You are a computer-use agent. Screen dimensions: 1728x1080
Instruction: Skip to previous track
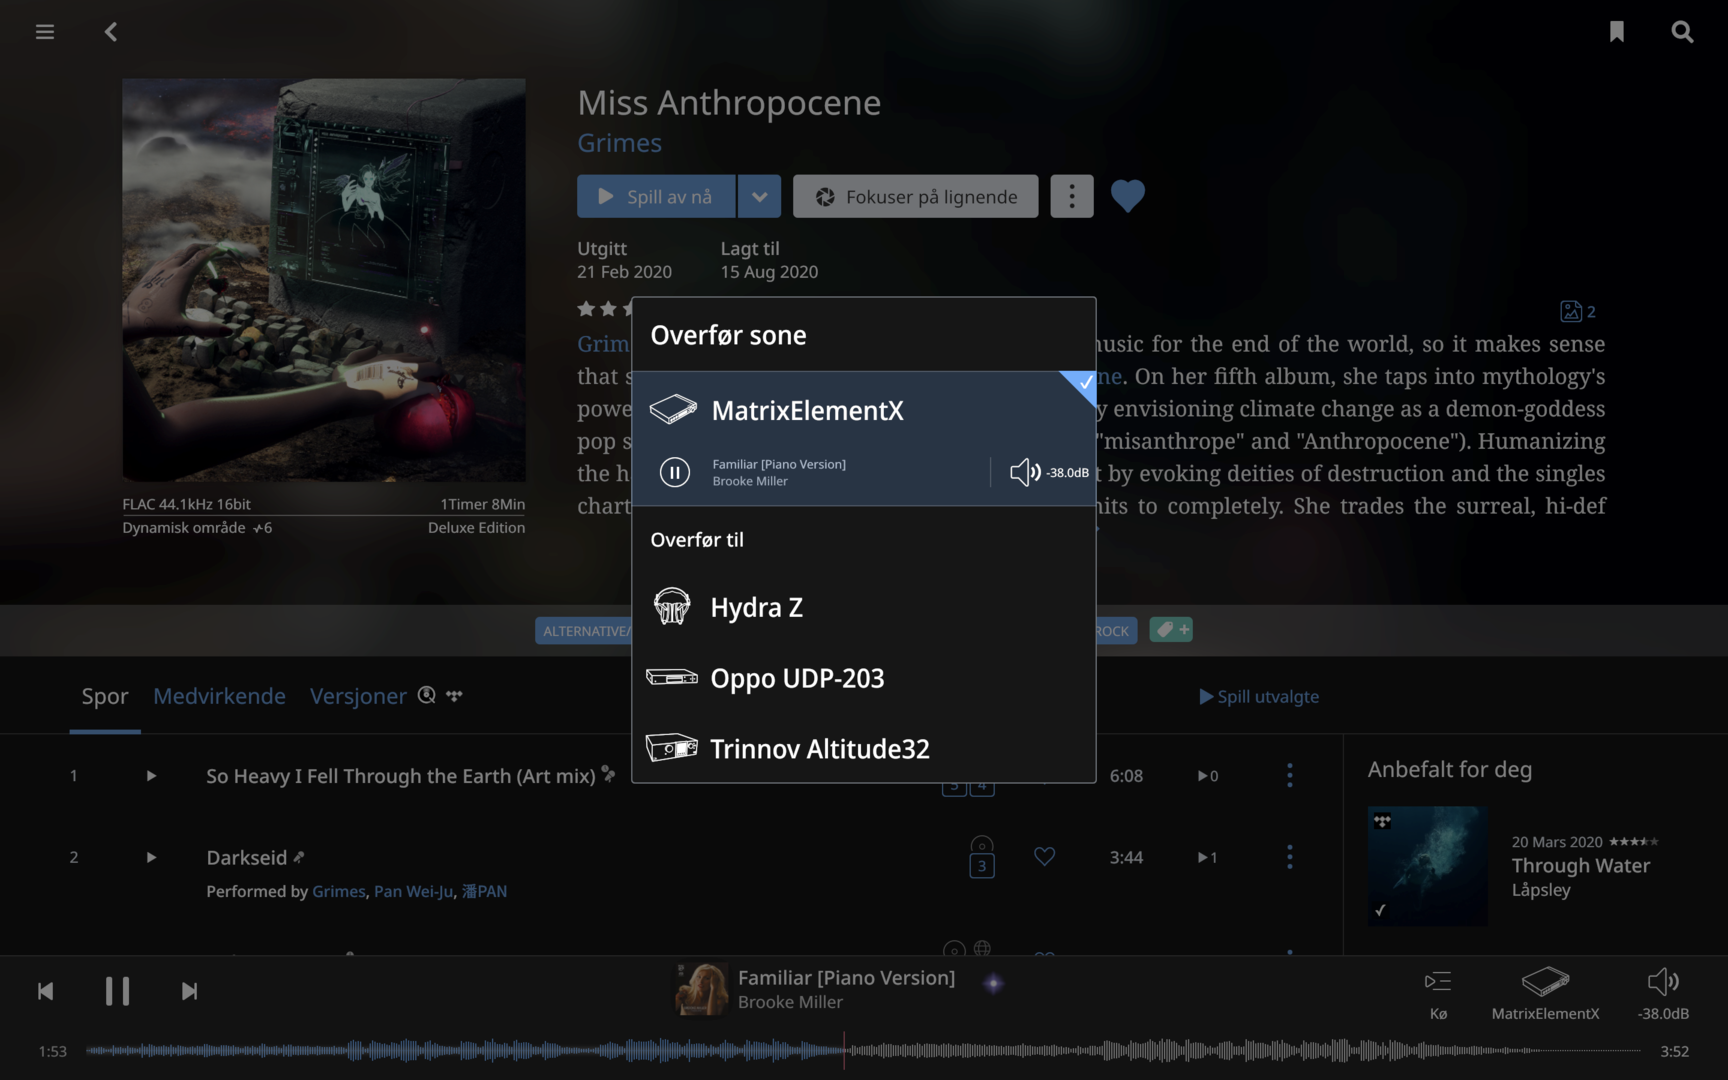coord(45,991)
